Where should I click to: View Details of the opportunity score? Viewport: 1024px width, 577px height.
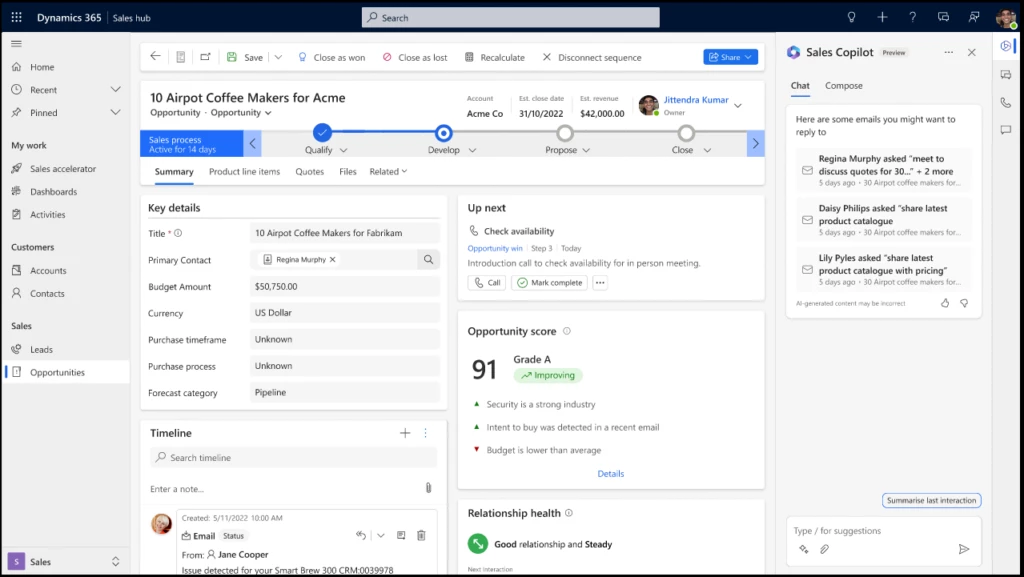pyautogui.click(x=611, y=473)
